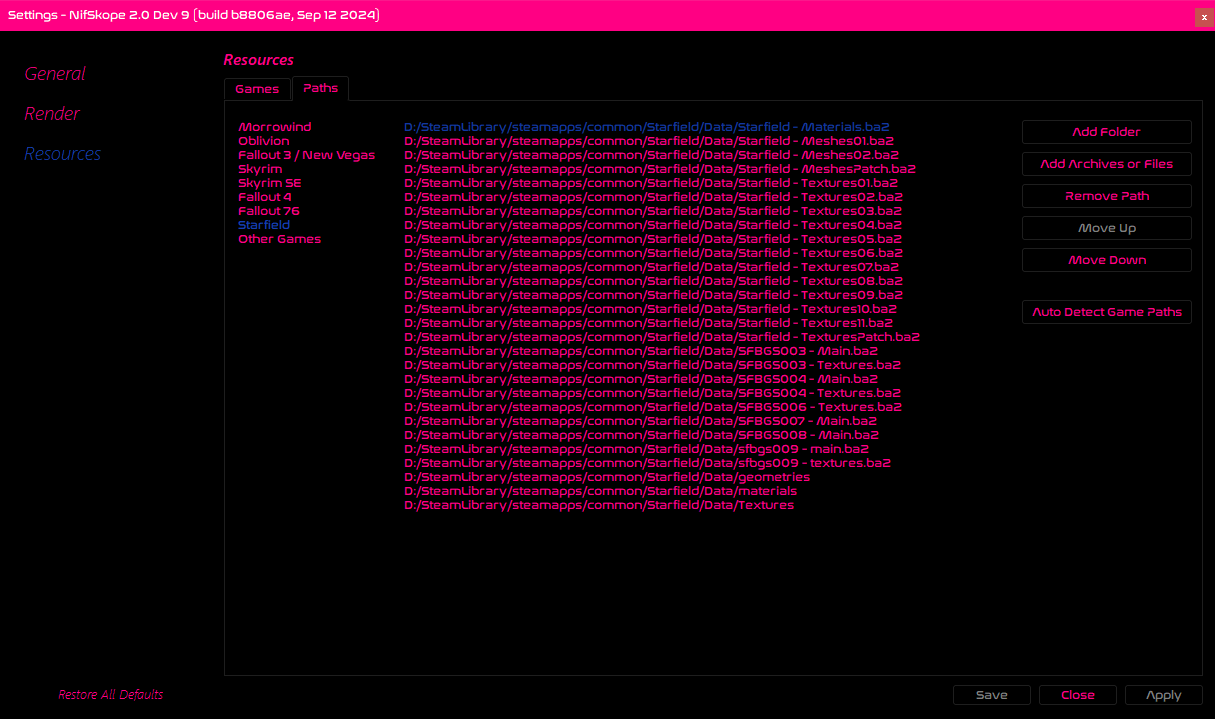Select the Data/Textures folder path

[x=599, y=505]
